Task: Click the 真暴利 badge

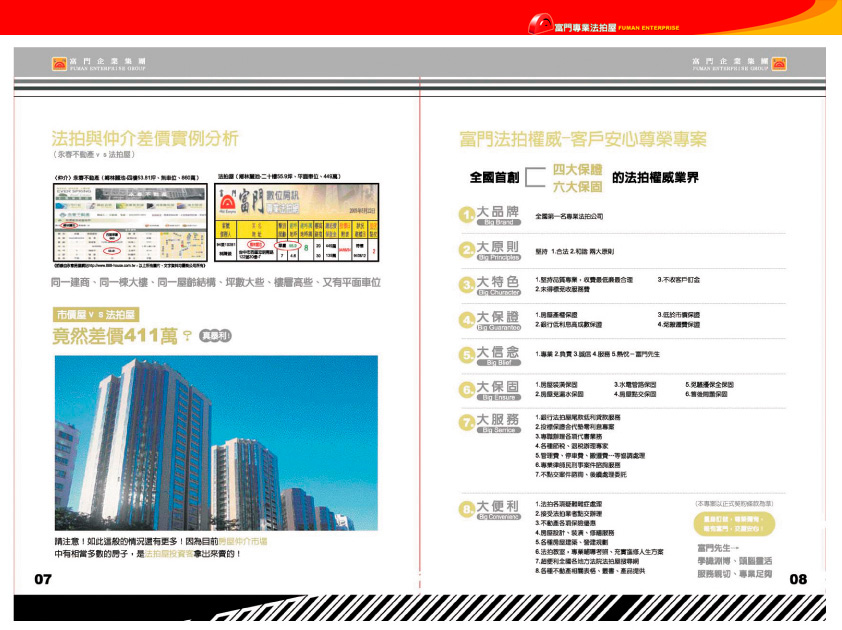Action: coord(215,336)
